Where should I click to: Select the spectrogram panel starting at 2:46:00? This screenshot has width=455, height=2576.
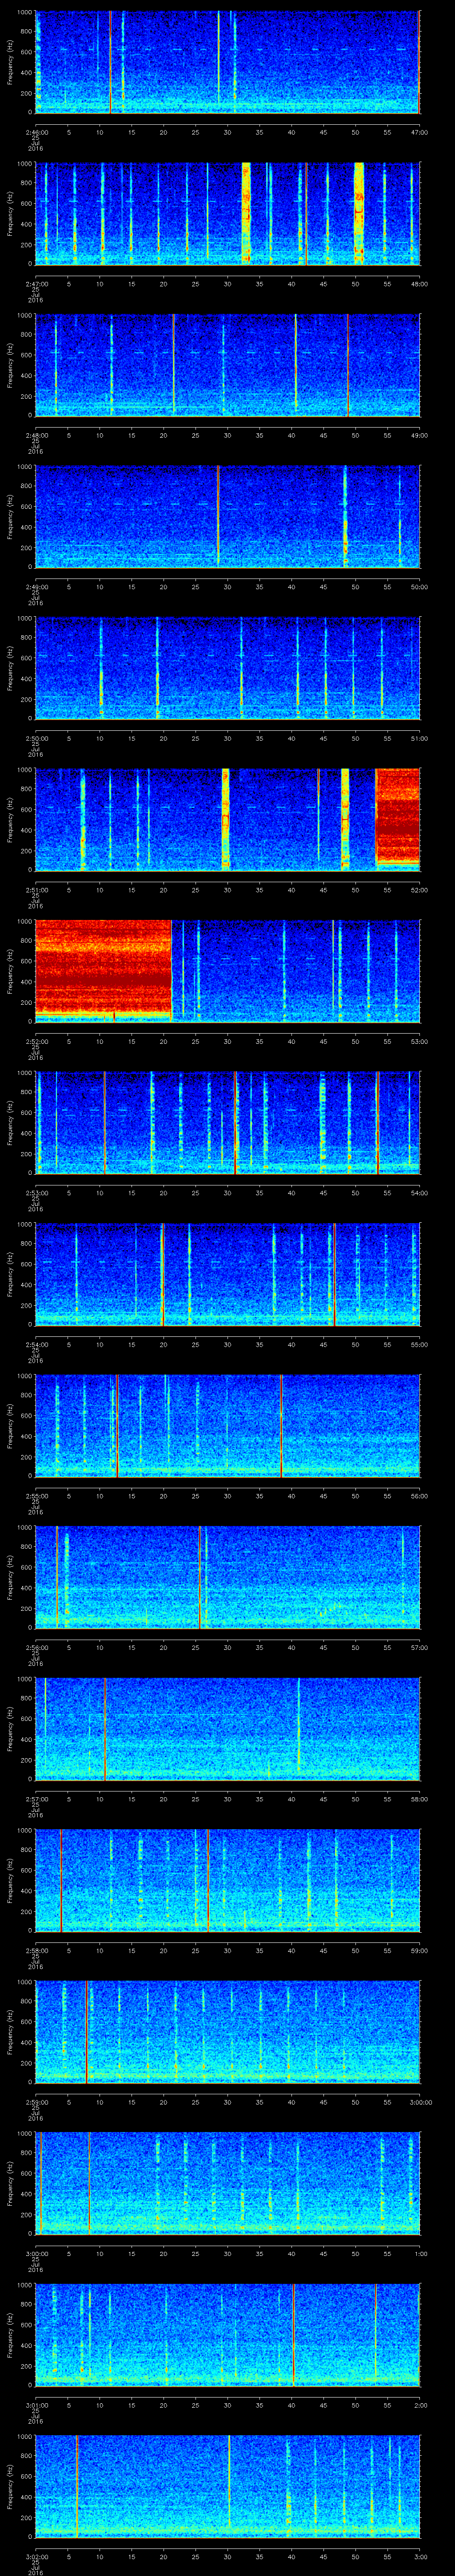click(227, 62)
